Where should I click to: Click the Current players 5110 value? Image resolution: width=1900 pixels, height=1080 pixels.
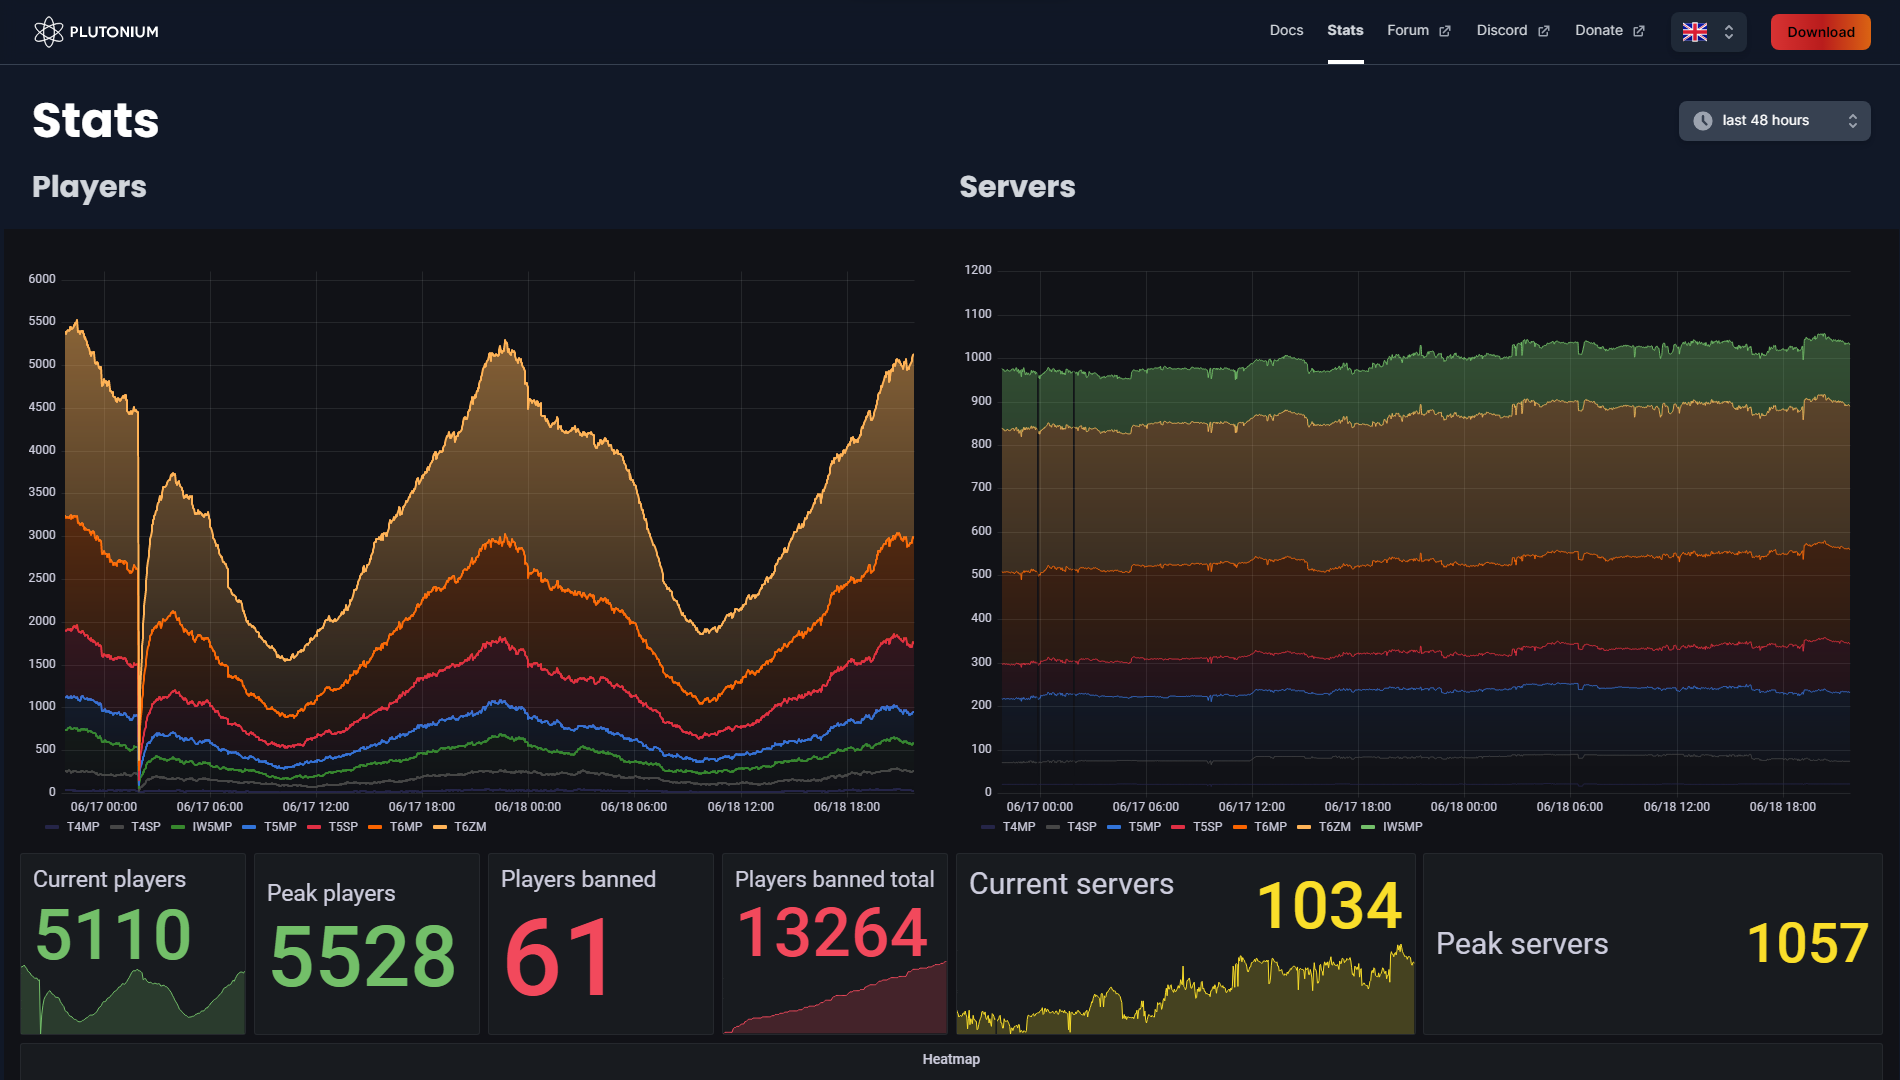coord(113,935)
